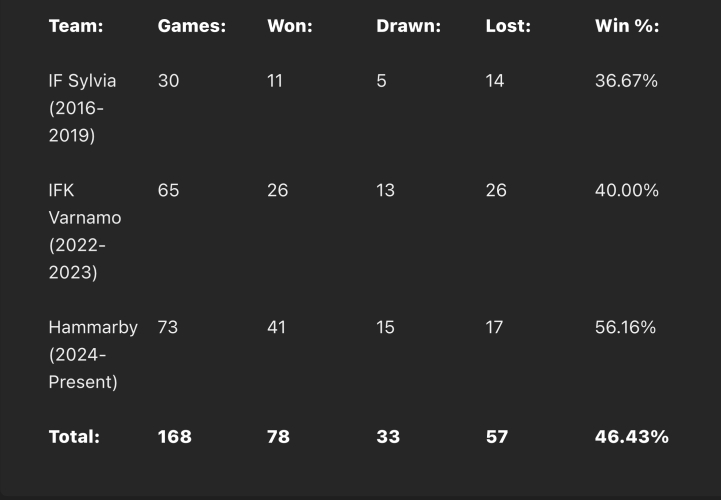721x500 pixels.
Task: Select the Drawn column header
Action: 408,26
